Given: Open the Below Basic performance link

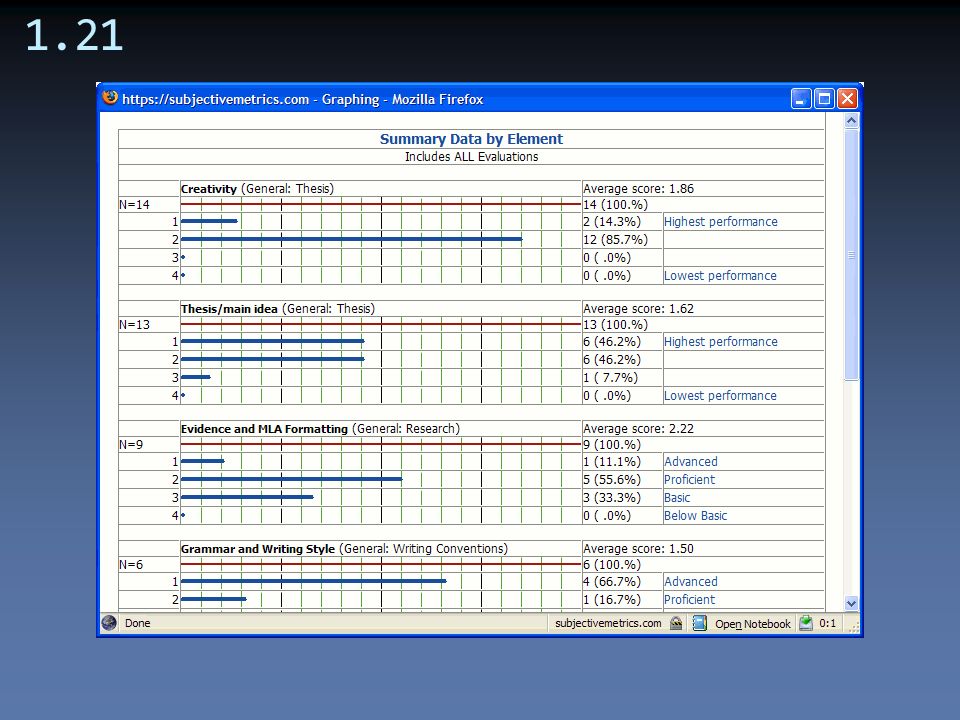Looking at the screenshot, I should pos(696,516).
